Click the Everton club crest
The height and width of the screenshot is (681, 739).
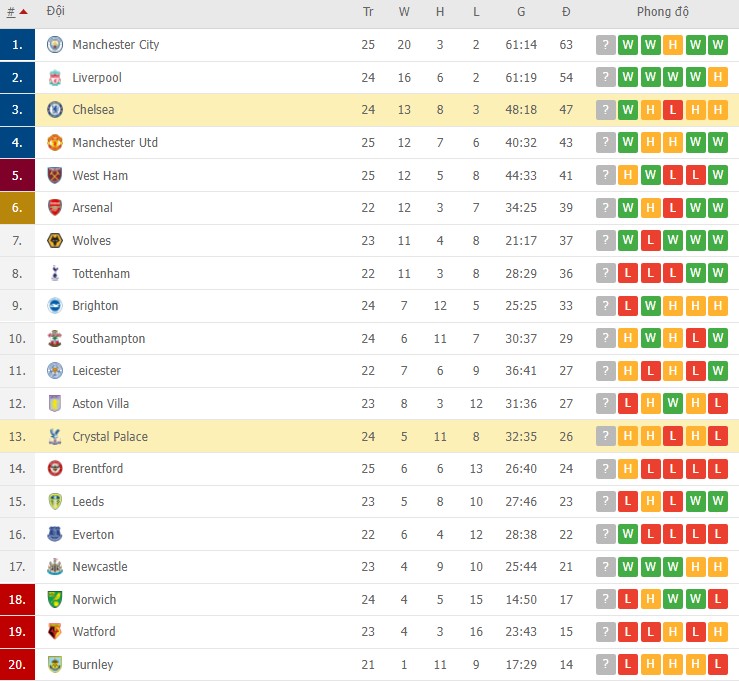click(54, 534)
